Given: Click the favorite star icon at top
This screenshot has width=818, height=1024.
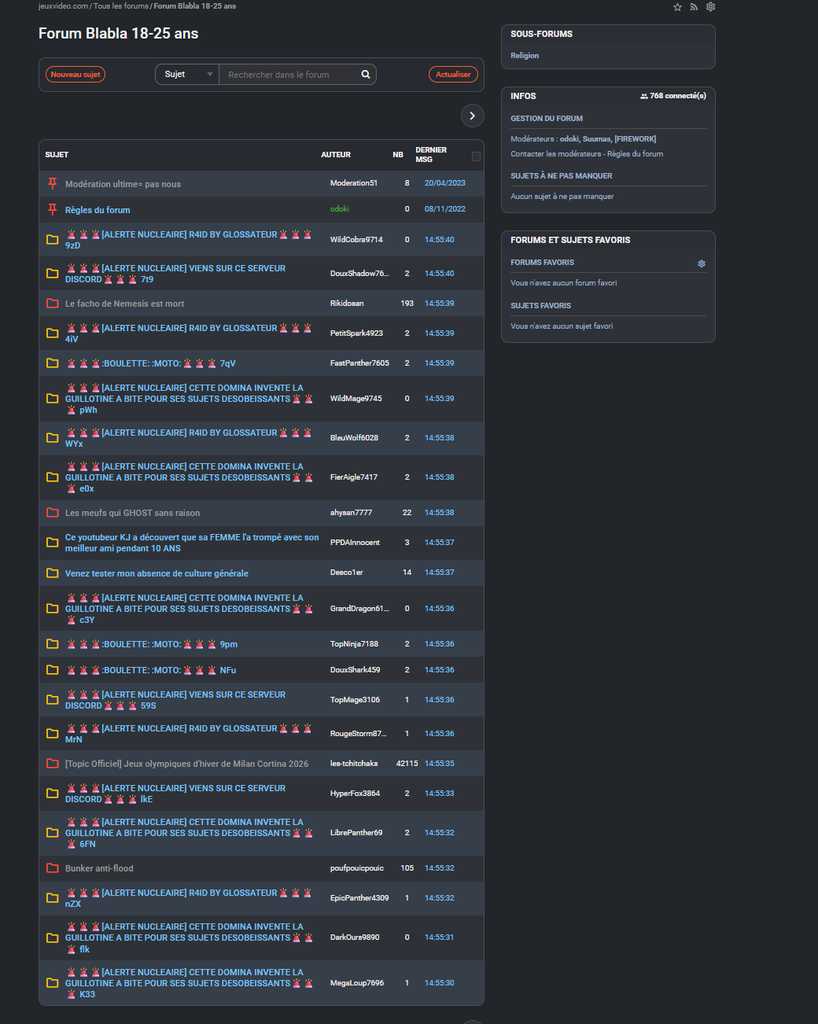Looking at the screenshot, I should pyautogui.click(x=677, y=7).
